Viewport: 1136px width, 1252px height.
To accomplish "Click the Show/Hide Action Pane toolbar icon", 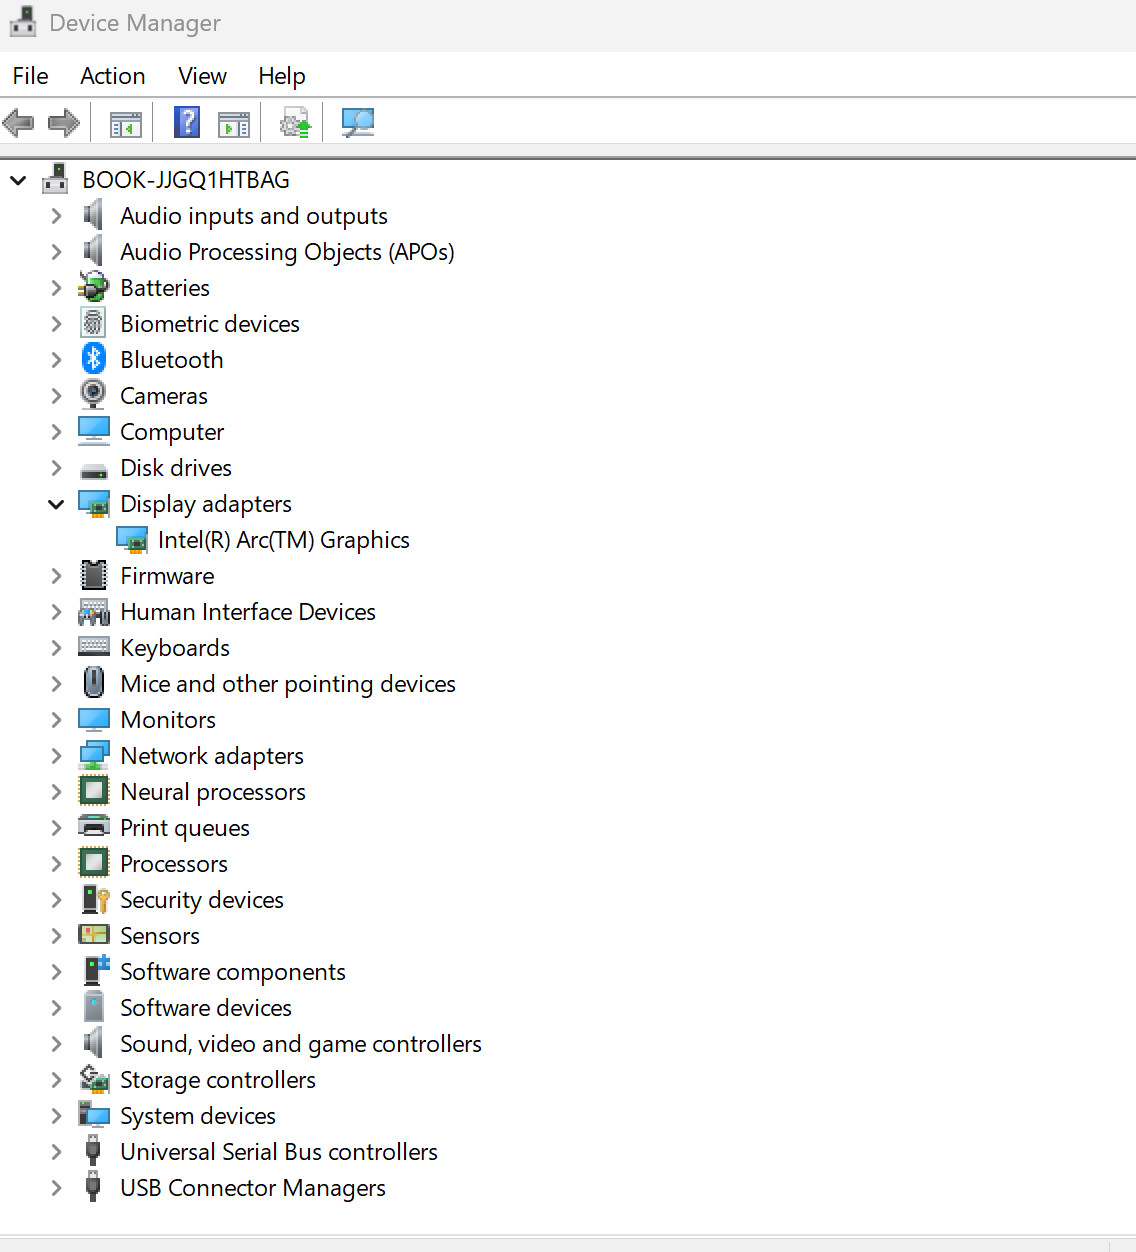I will [233, 124].
